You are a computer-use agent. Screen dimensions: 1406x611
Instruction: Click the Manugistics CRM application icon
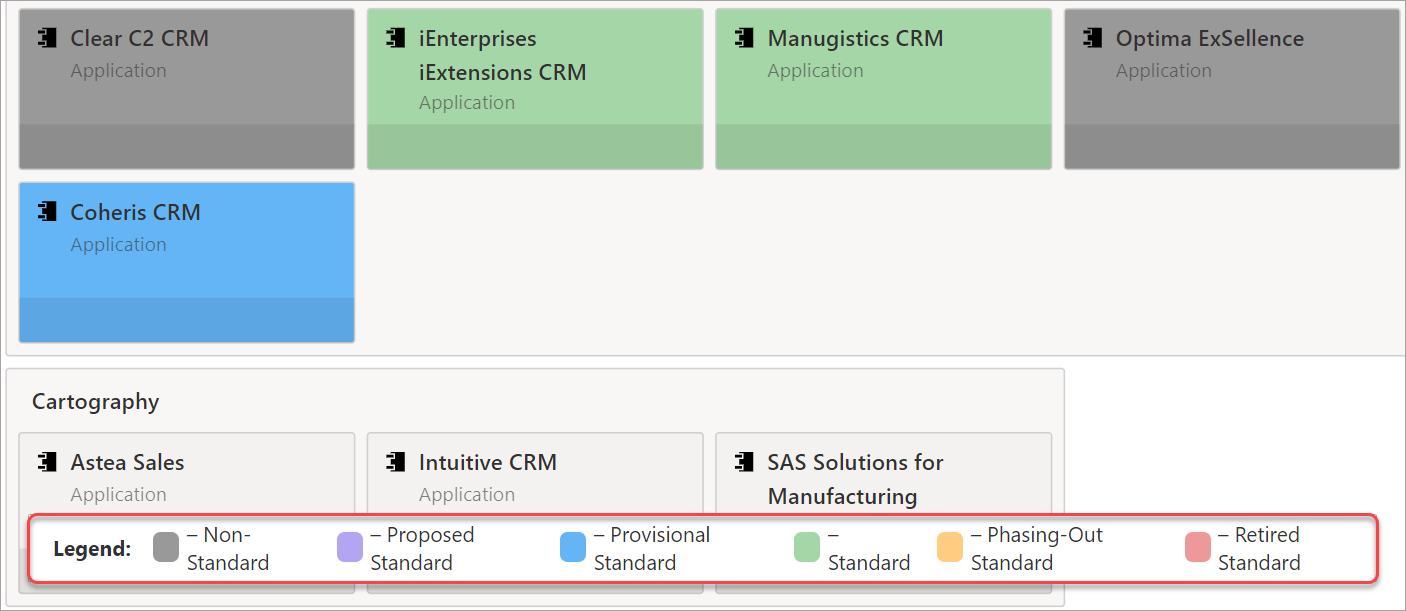[x=743, y=39]
